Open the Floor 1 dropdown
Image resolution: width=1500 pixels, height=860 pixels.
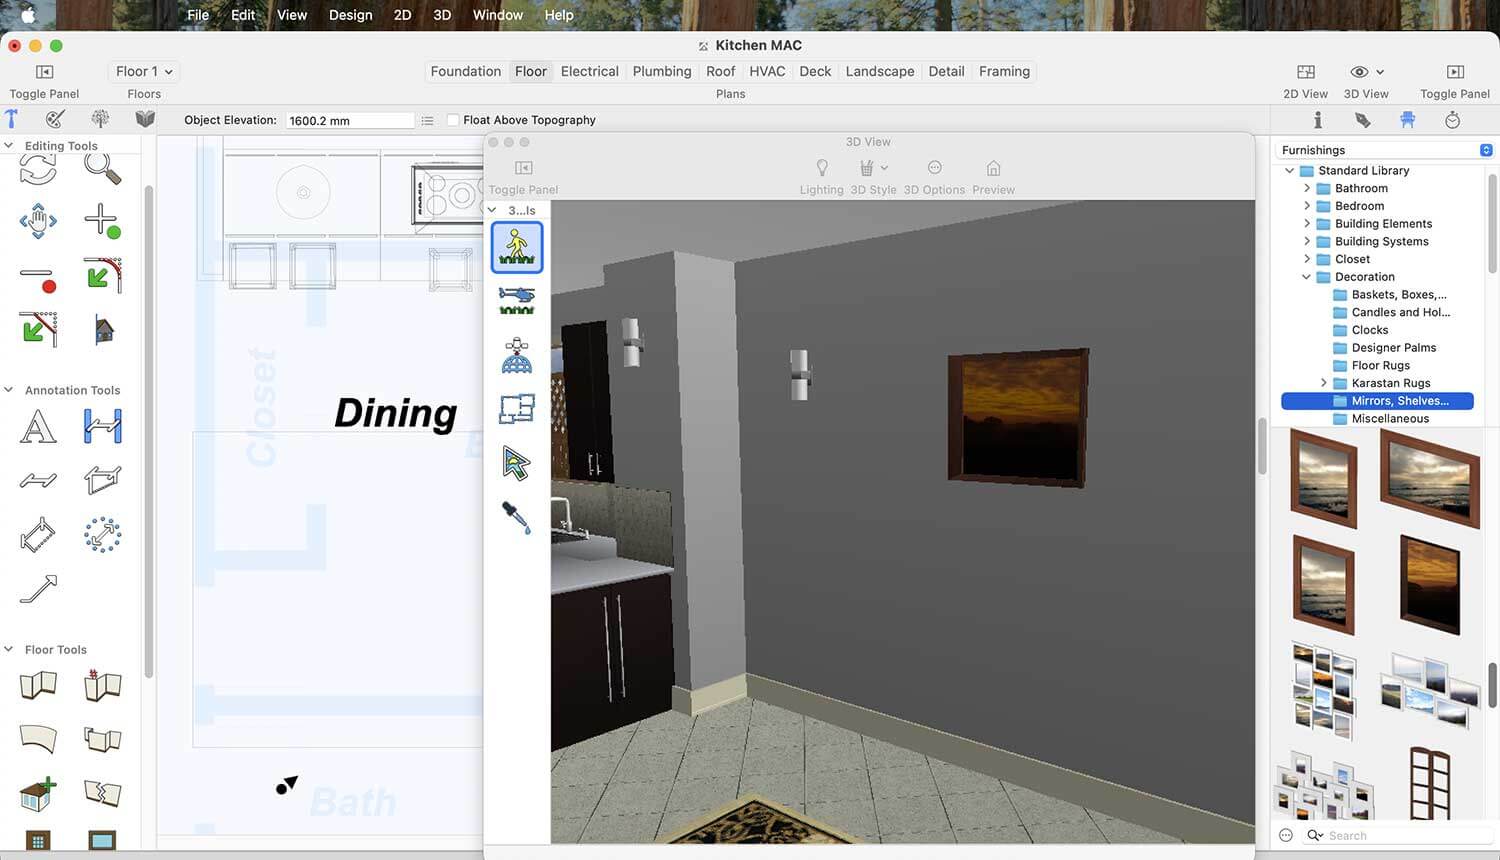(144, 72)
